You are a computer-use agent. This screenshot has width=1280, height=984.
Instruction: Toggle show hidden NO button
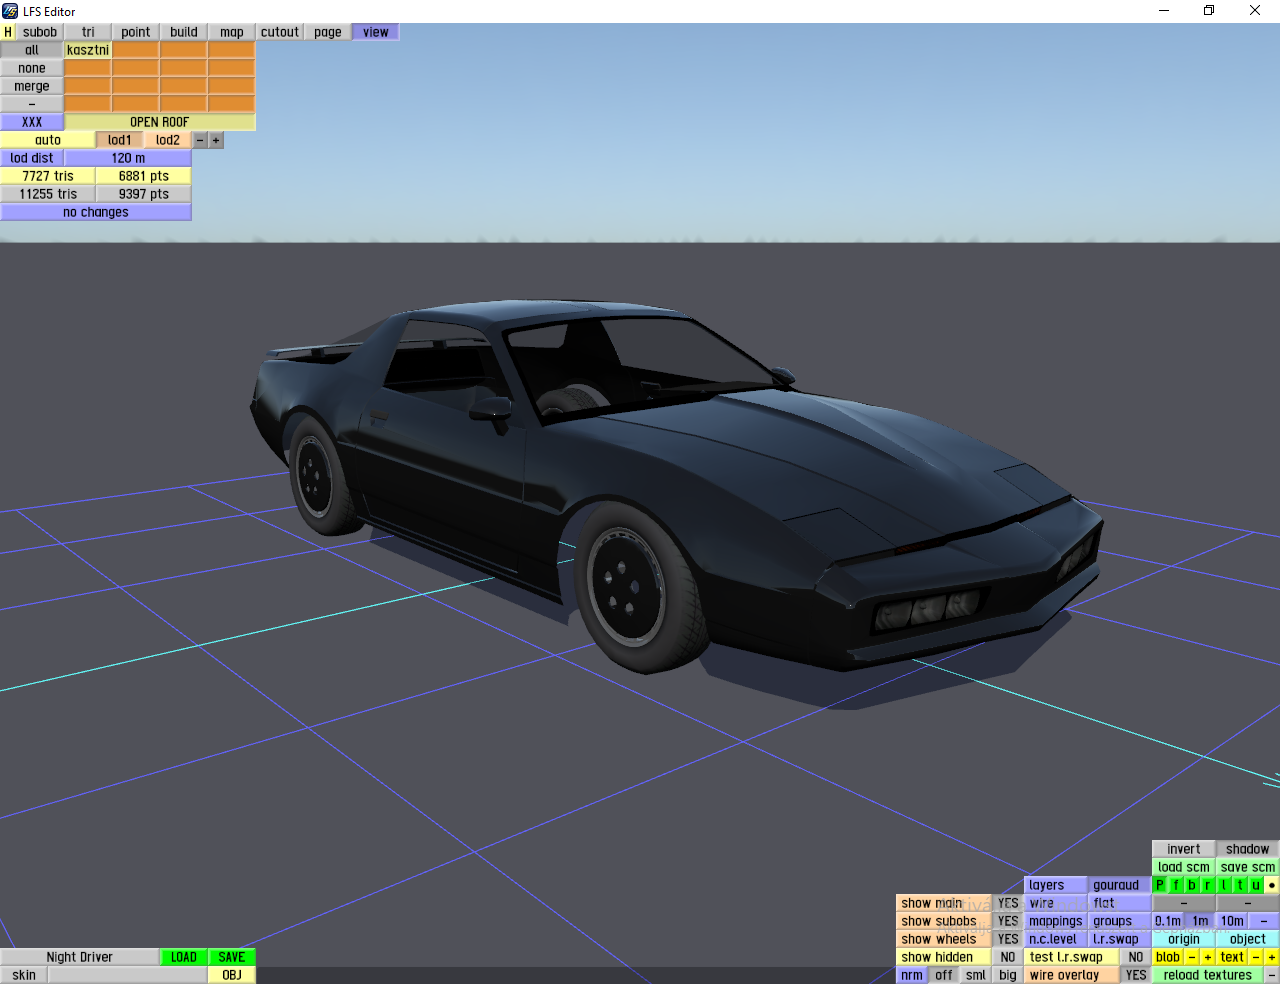(x=1008, y=957)
